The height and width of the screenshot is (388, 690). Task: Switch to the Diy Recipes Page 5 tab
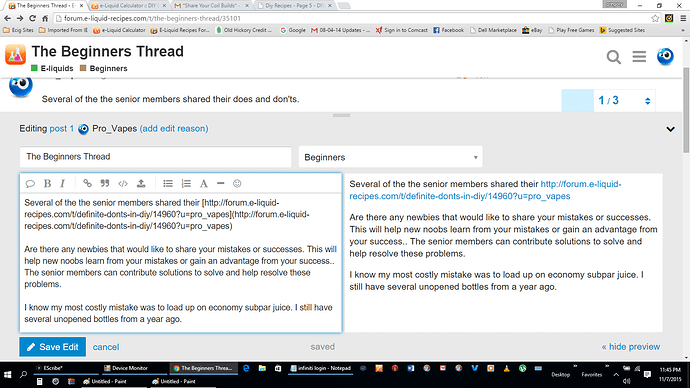(294, 6)
